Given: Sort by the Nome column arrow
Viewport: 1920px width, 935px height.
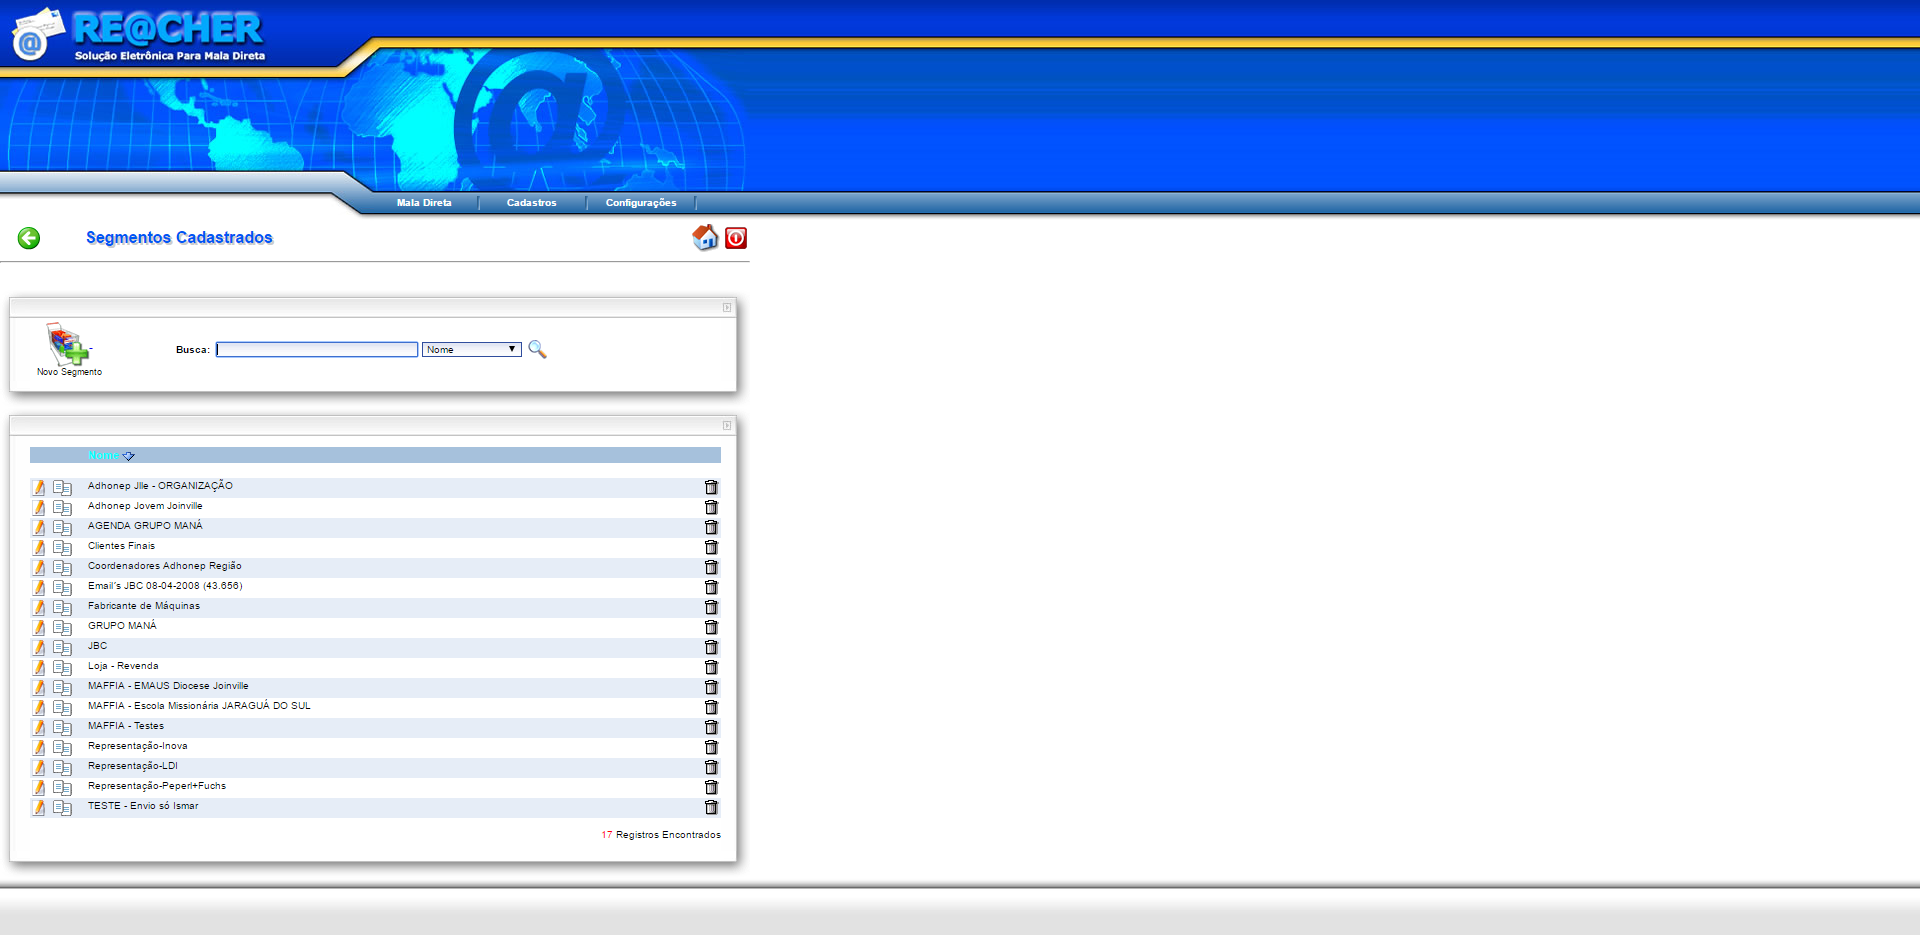Looking at the screenshot, I should pos(128,456).
